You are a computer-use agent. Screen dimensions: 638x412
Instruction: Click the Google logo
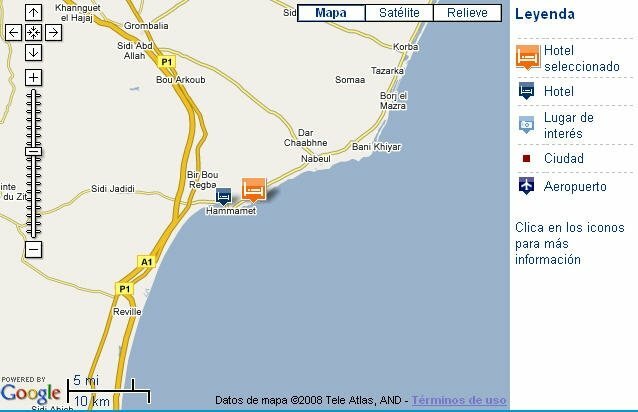(31, 393)
